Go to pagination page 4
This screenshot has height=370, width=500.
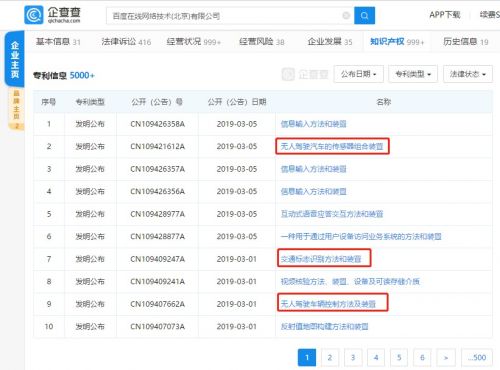tap(376, 358)
